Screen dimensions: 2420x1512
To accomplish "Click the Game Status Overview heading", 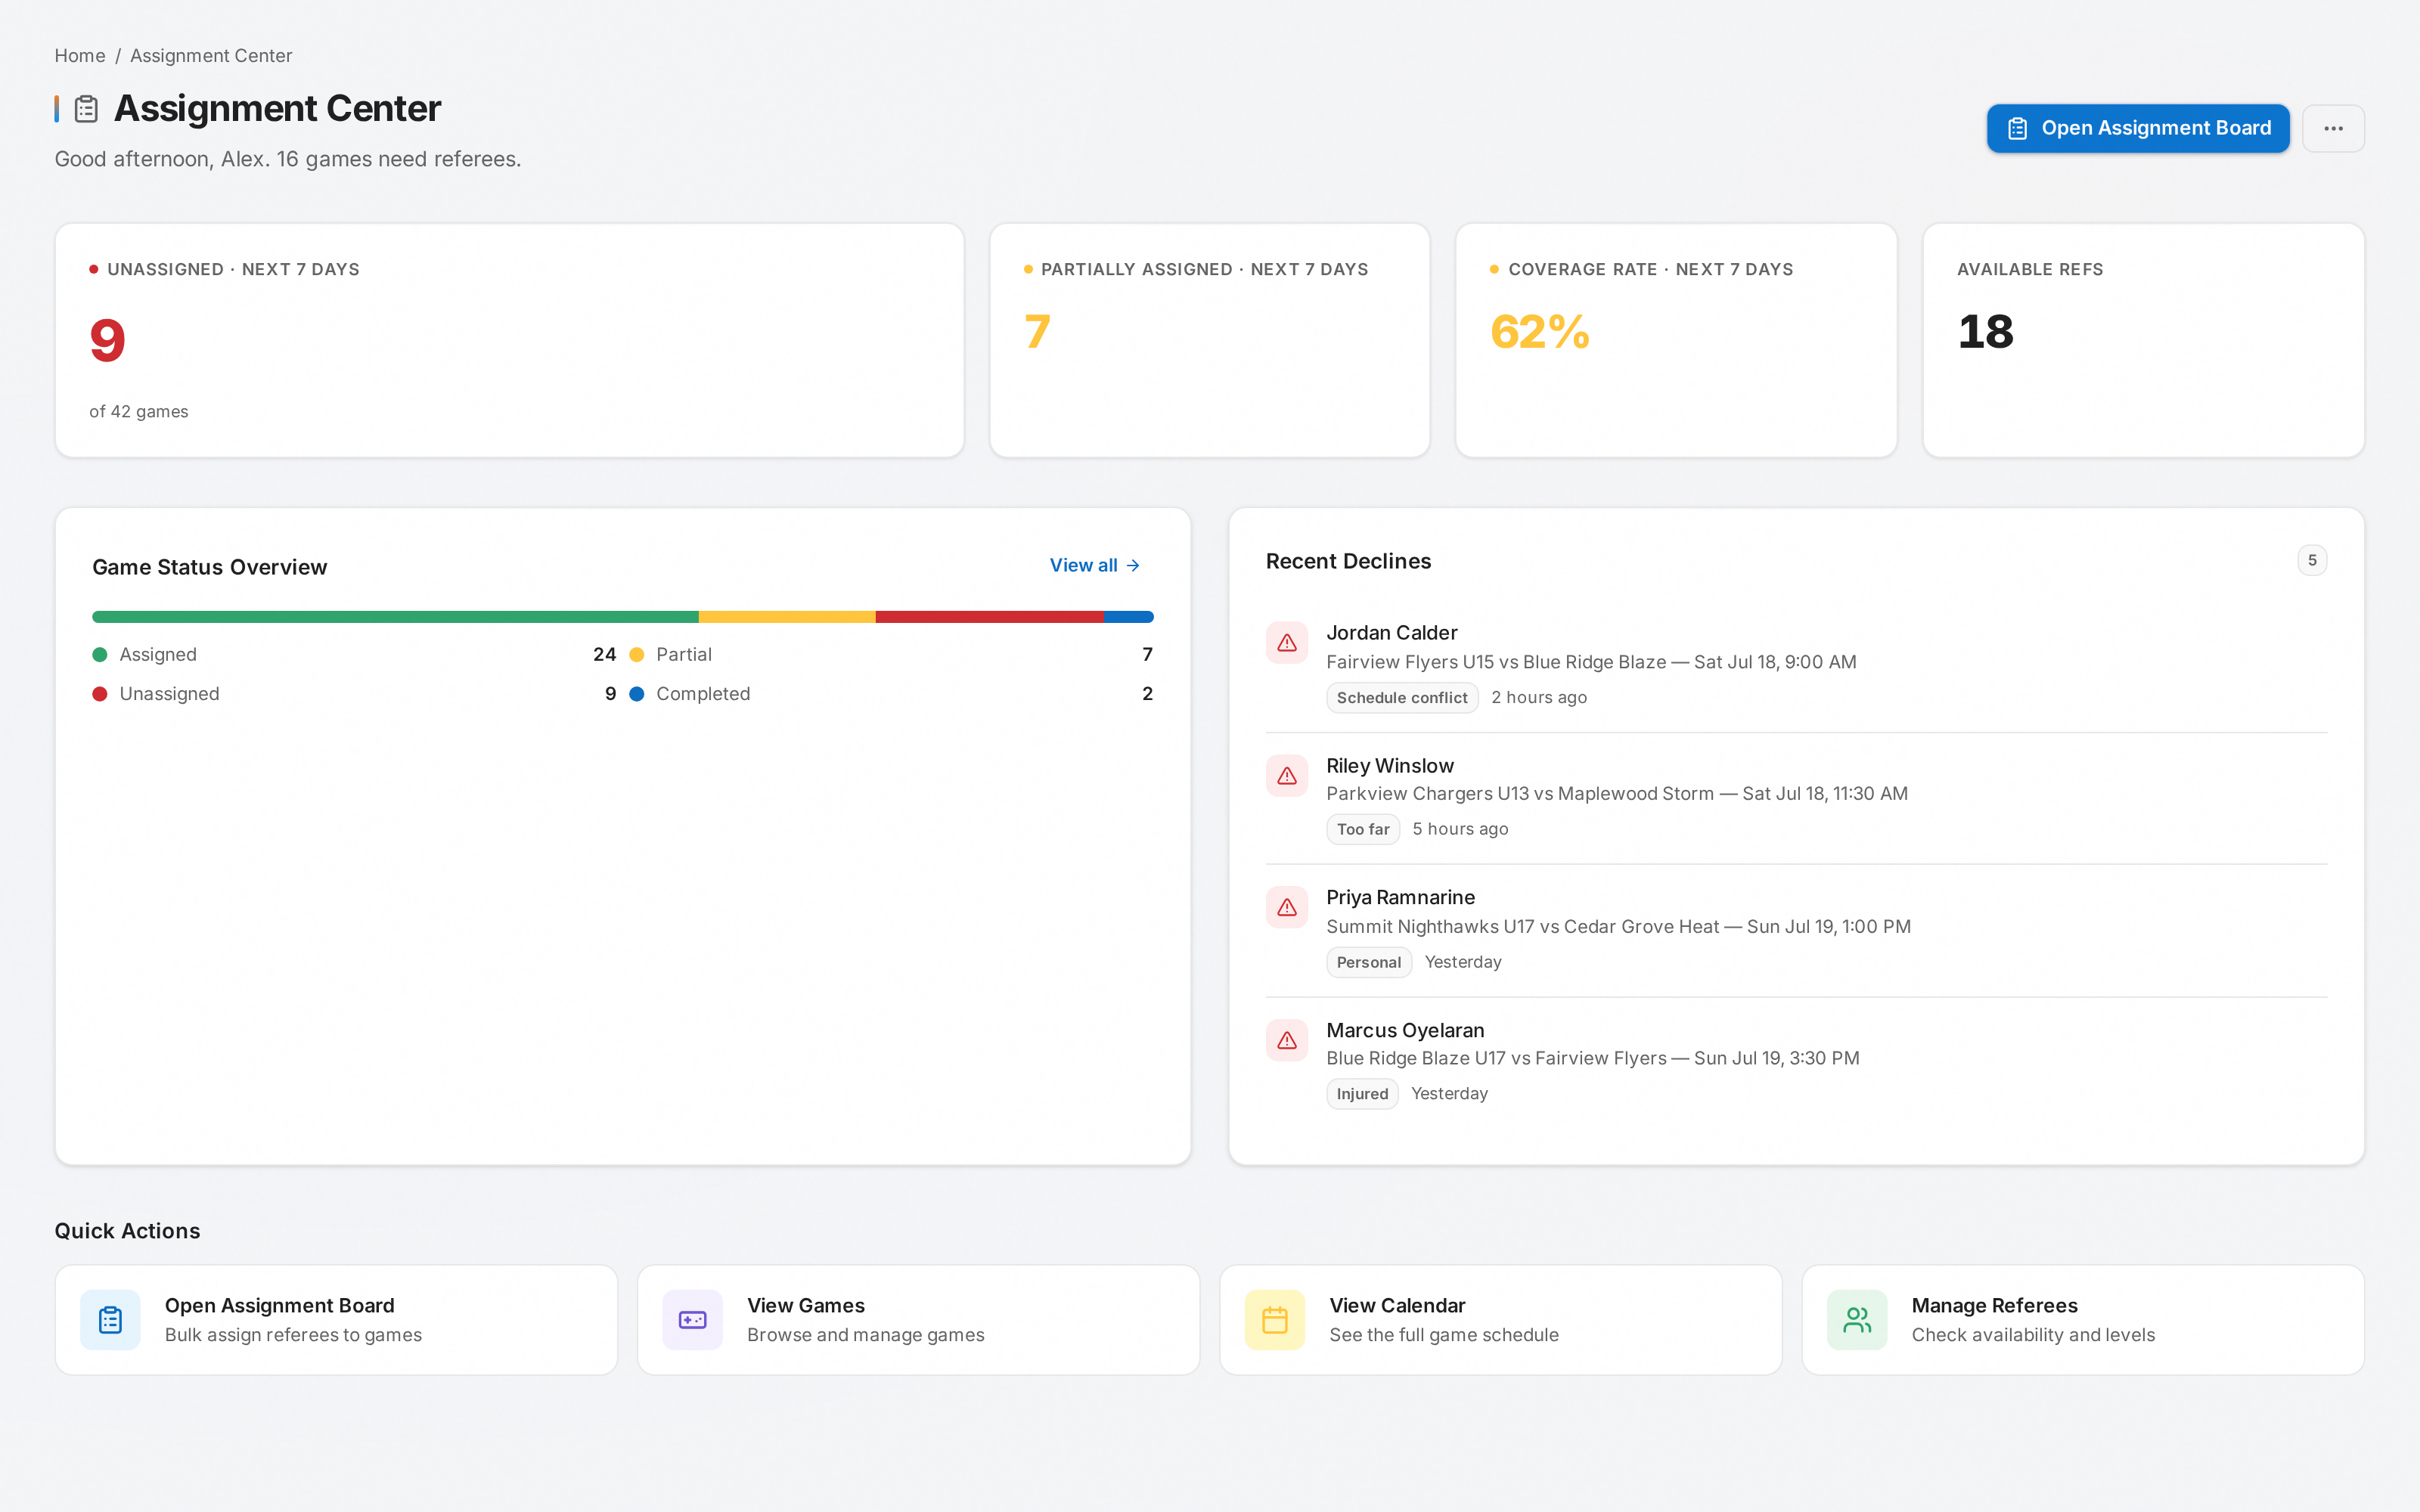I will pos(210,567).
